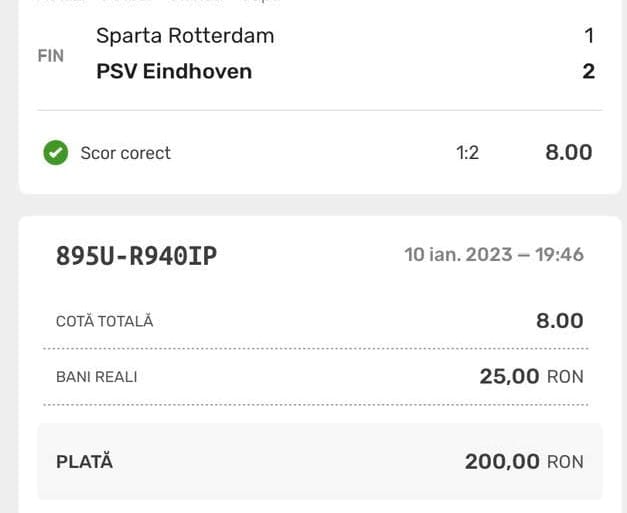Click the total odds value 8.00
The height and width of the screenshot is (513, 627).
(559, 321)
